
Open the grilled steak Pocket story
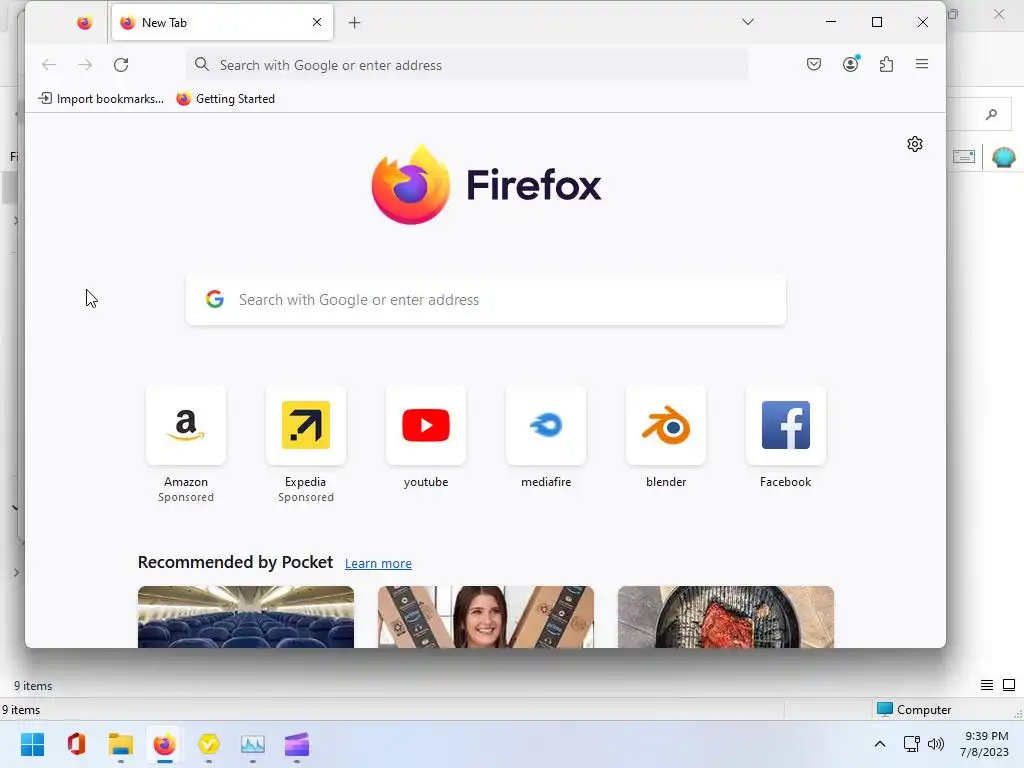click(726, 616)
